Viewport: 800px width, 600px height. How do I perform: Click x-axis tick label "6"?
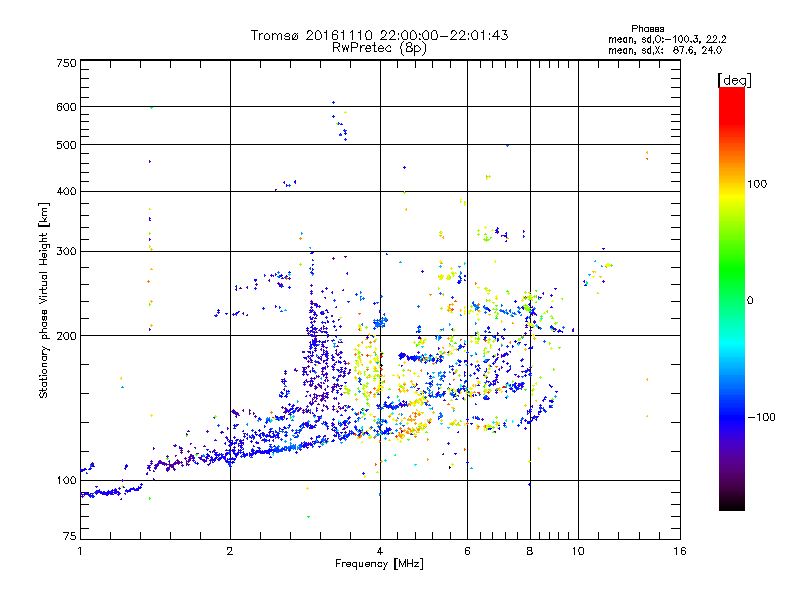[x=467, y=551]
